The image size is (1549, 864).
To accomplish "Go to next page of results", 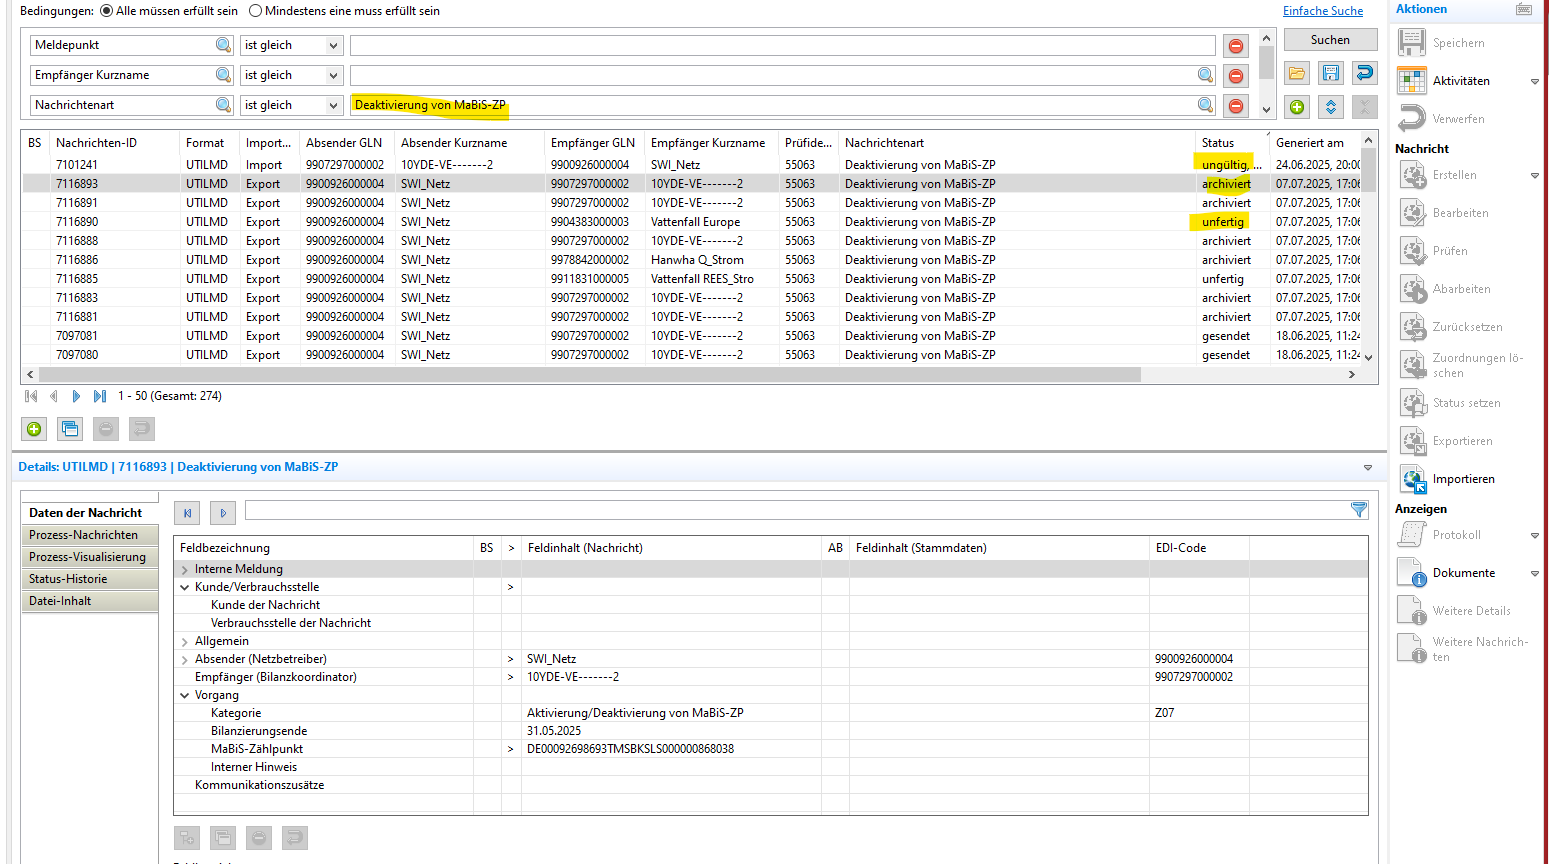I will coord(76,396).
